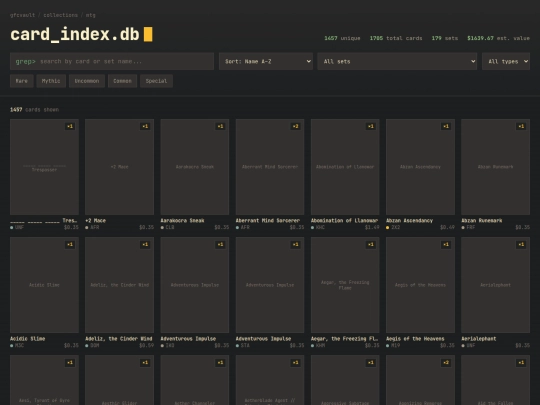The height and width of the screenshot is (405, 540).
Task: Click the rarity dot next to KHC
Action: pos(312,228)
